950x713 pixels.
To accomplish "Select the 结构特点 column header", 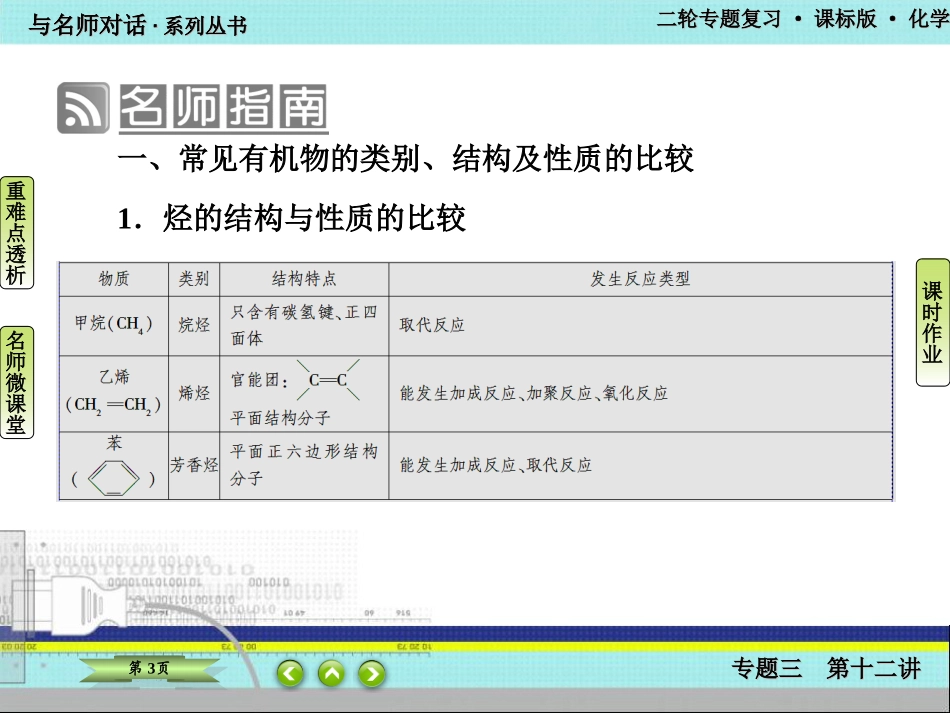I will click(304, 279).
